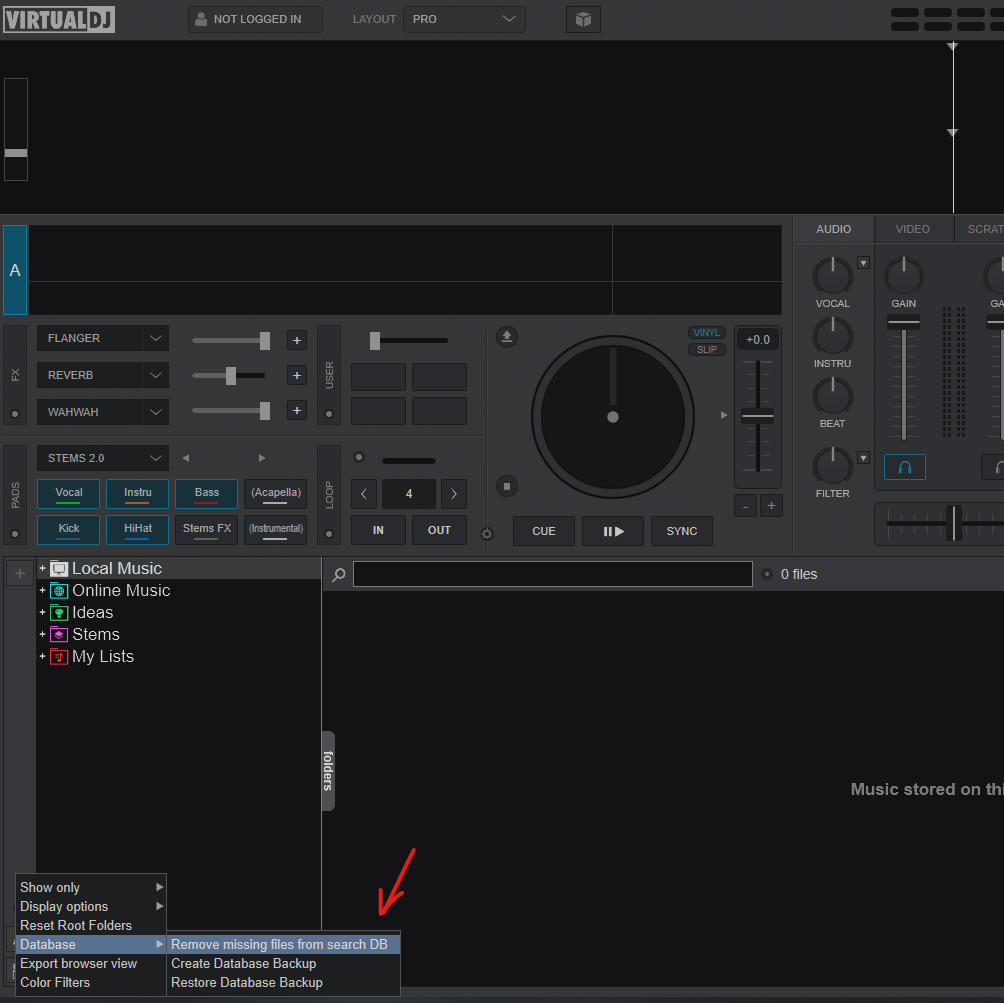Click the VirtualDJ logo
The height and width of the screenshot is (1003, 1004).
[59, 19]
